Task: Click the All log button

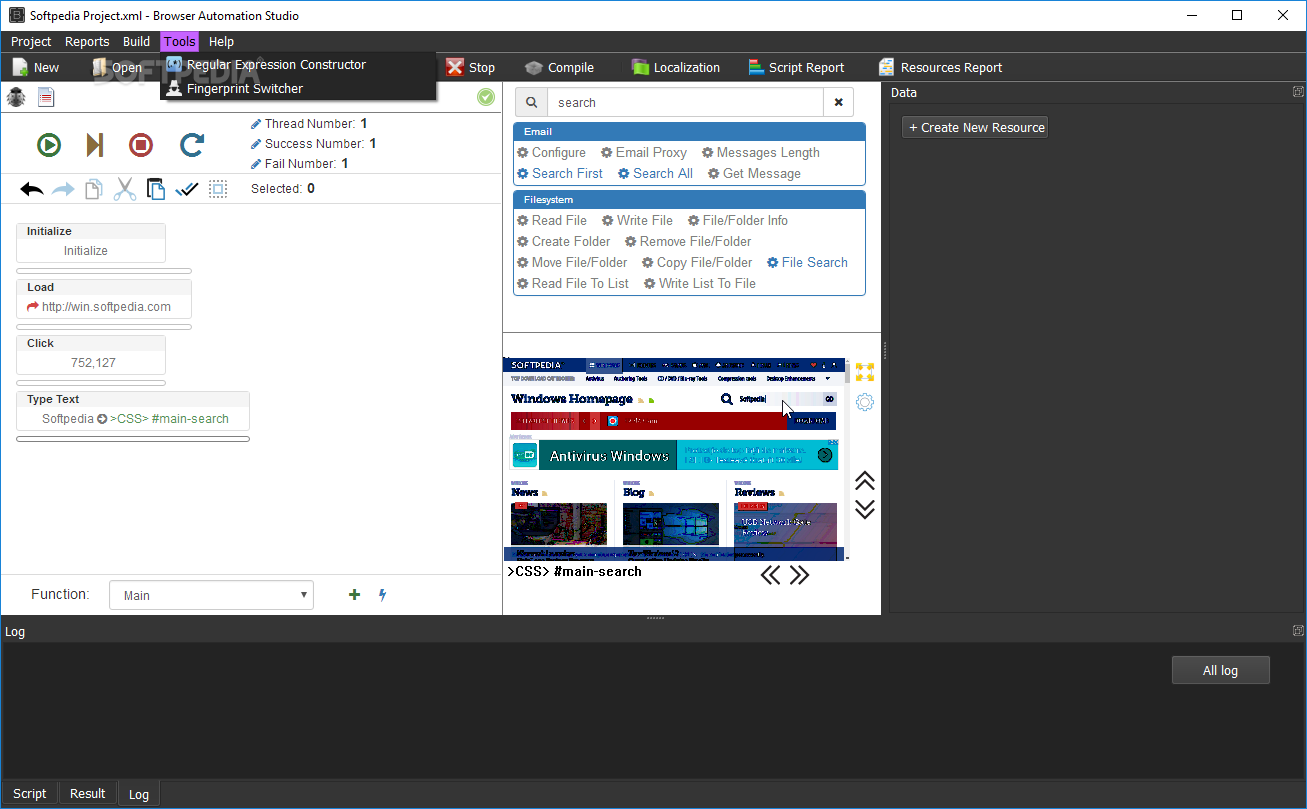Action: tap(1220, 670)
